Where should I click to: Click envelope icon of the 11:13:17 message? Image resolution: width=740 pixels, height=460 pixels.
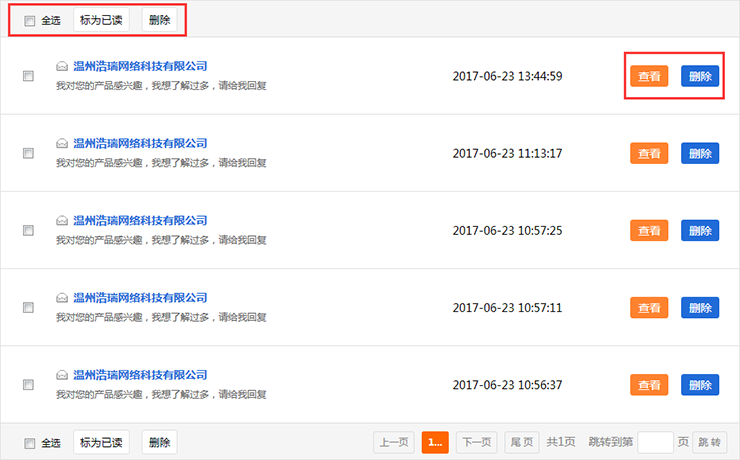(62, 143)
